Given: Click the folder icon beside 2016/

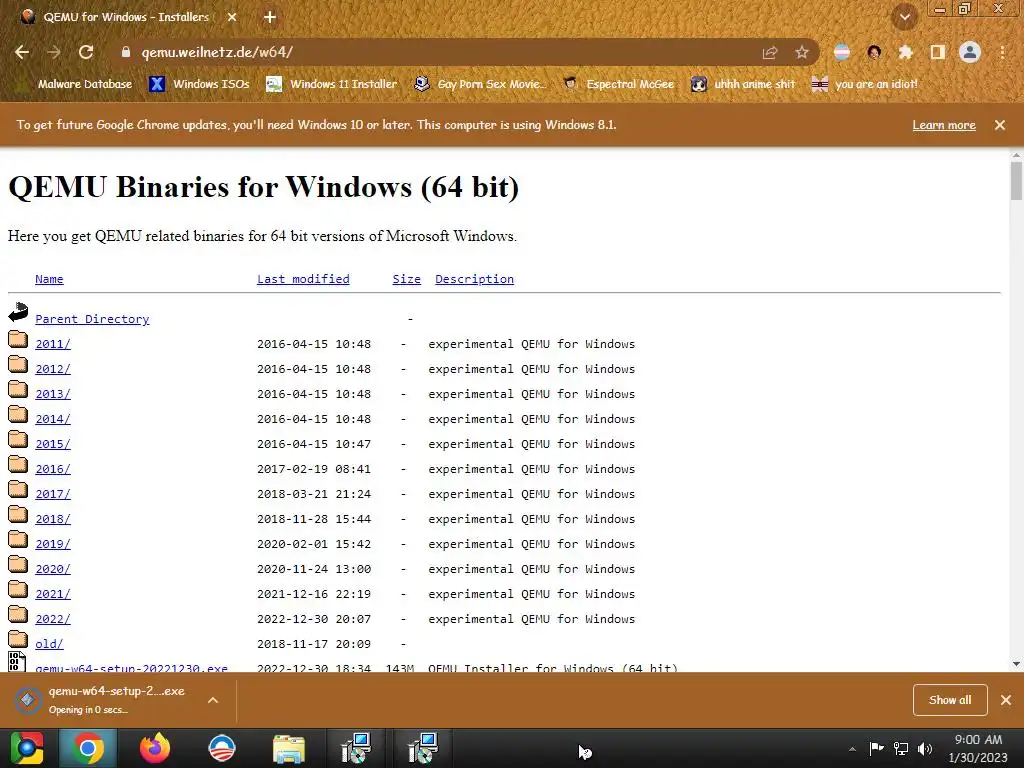Looking at the screenshot, I should click(x=18, y=464).
